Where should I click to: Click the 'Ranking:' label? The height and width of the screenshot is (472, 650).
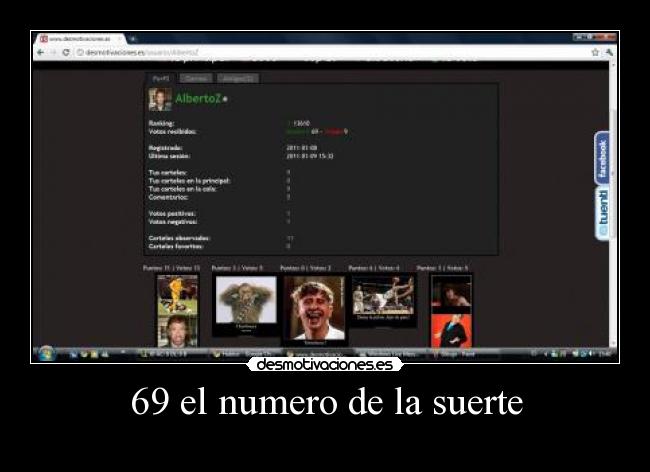coord(161,123)
